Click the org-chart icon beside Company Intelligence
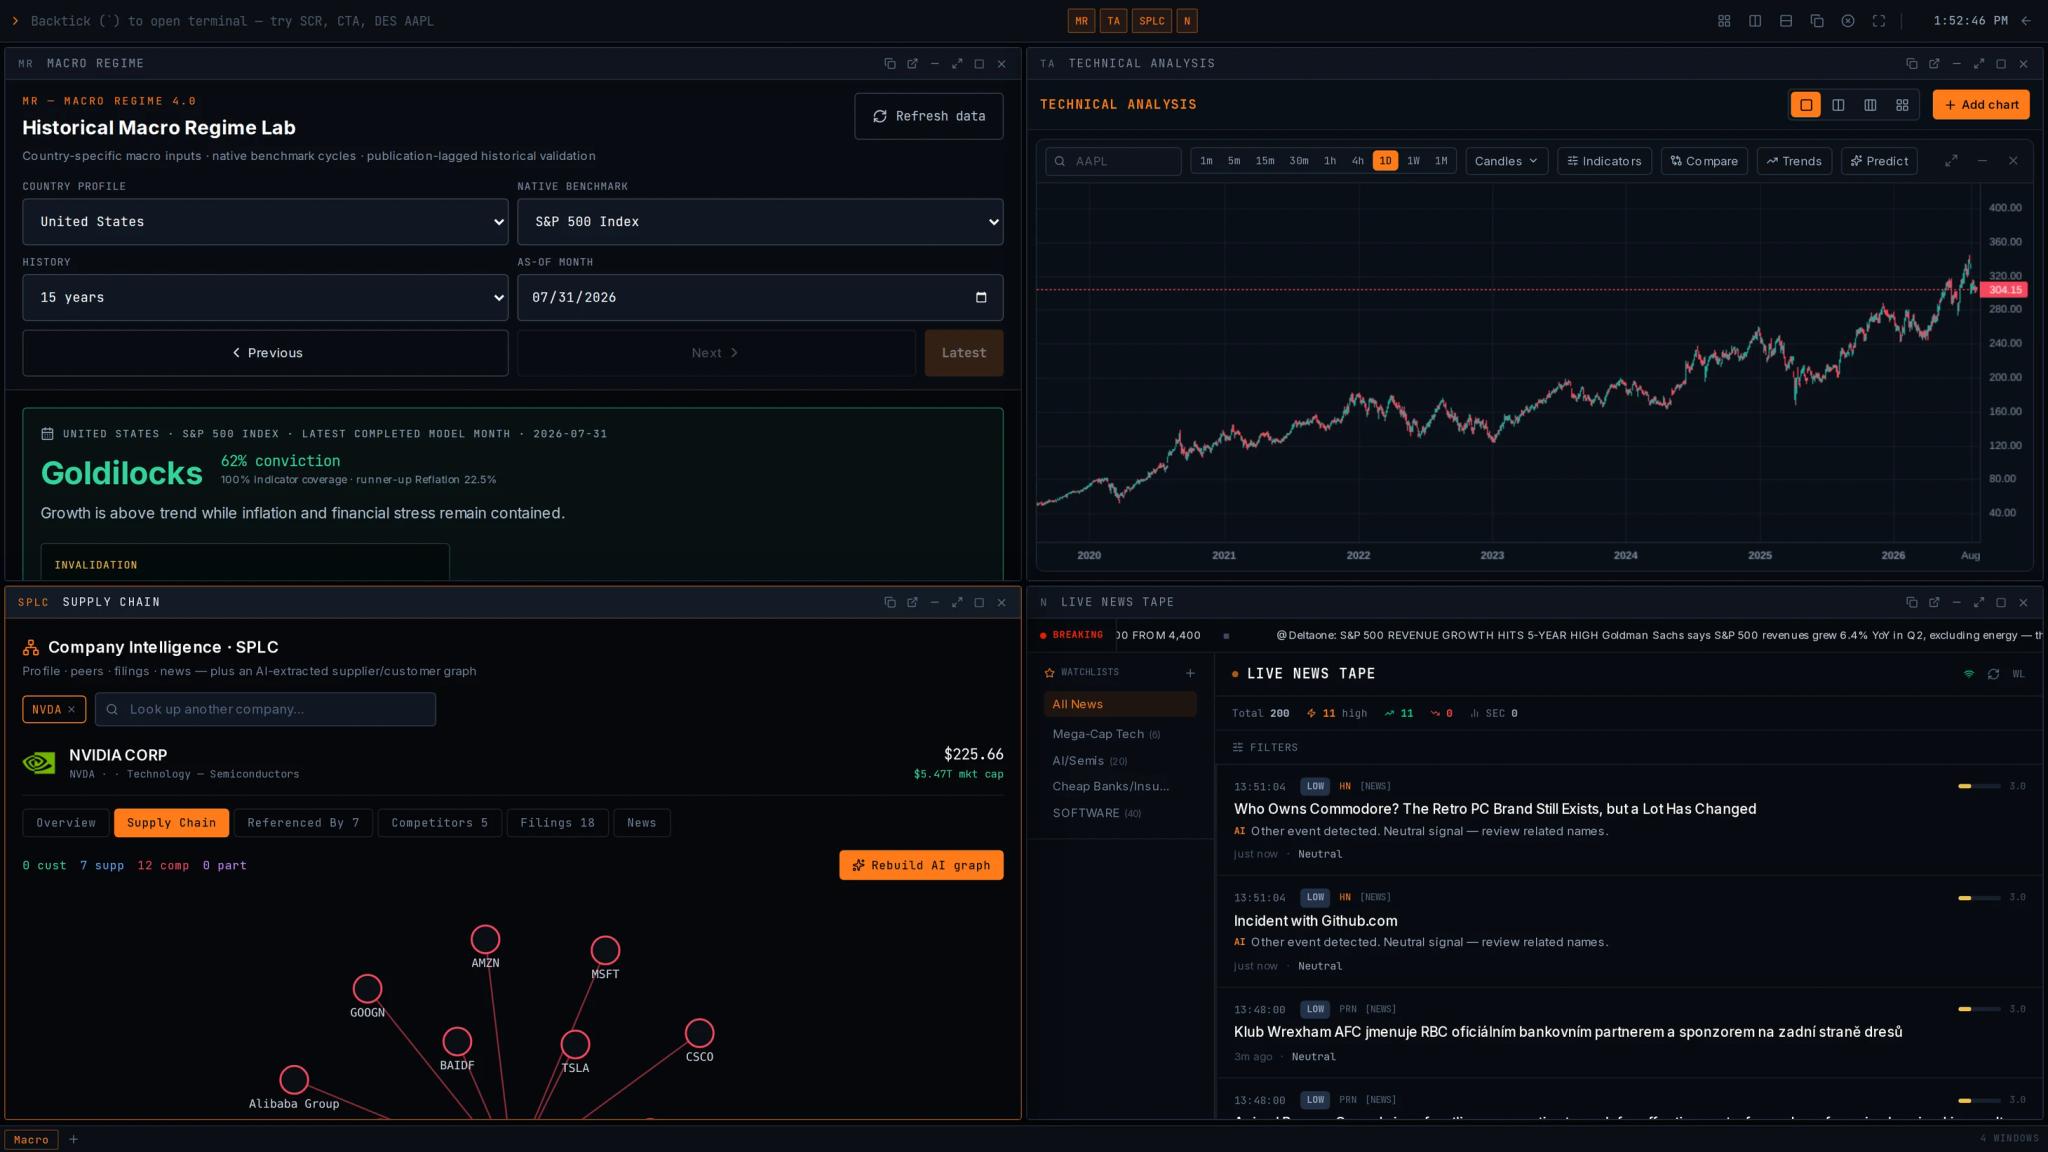The height and width of the screenshot is (1152, 2048). tap(31, 648)
